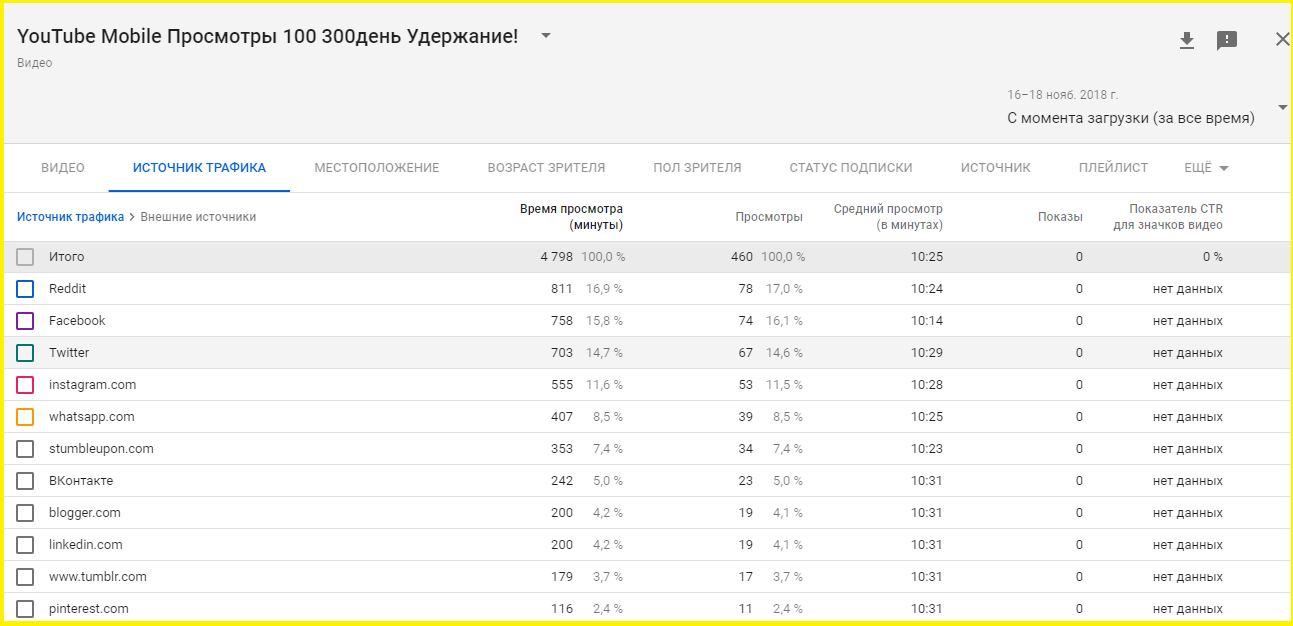Click the Источник трафика breadcrumb link

(70, 217)
